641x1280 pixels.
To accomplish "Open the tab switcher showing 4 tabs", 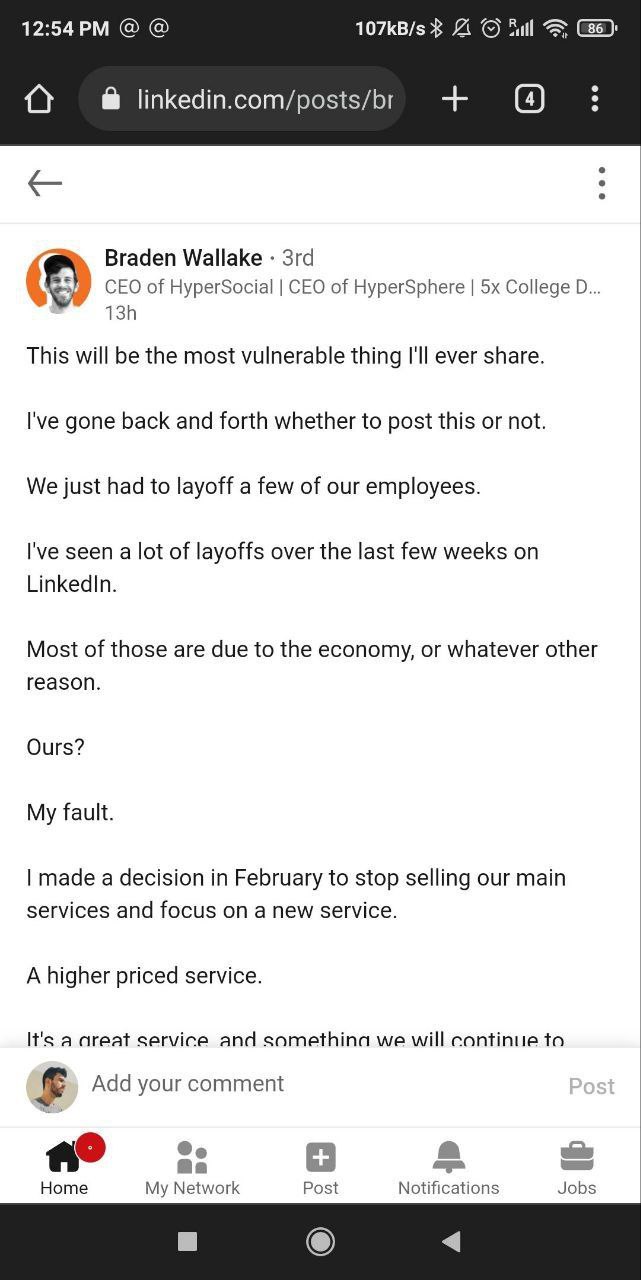I will tap(529, 98).
